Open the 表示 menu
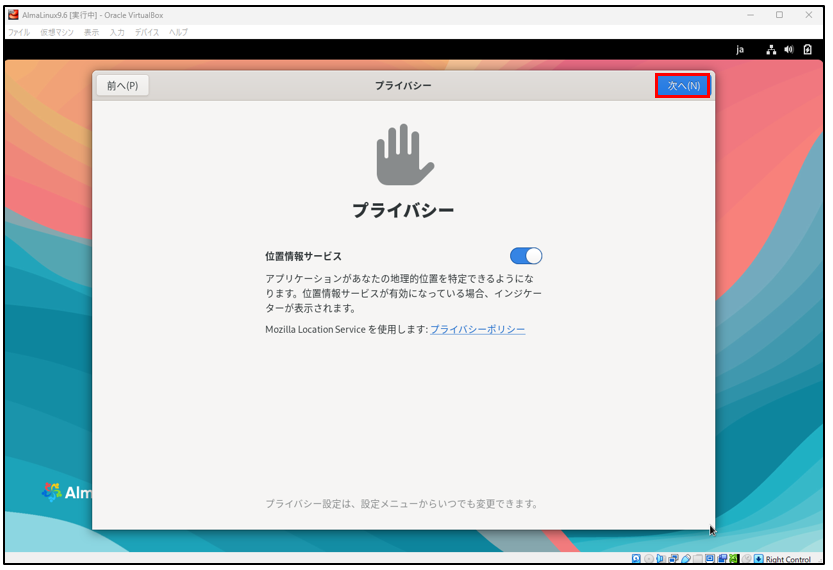 pos(91,32)
